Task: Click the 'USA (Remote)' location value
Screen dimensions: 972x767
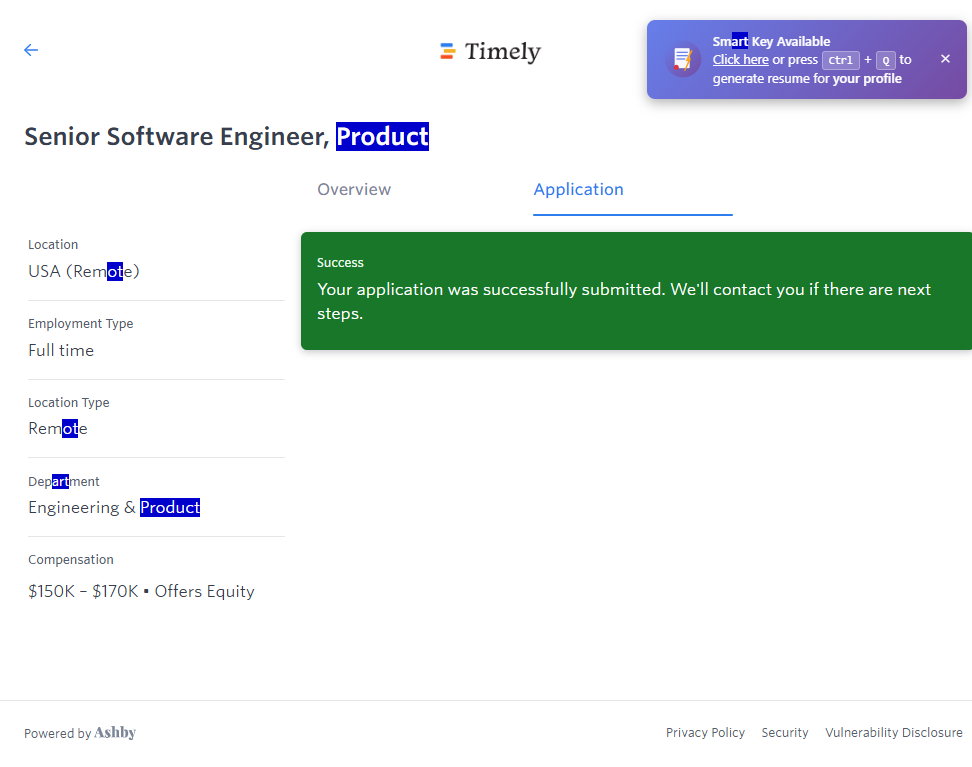Action: coord(84,271)
